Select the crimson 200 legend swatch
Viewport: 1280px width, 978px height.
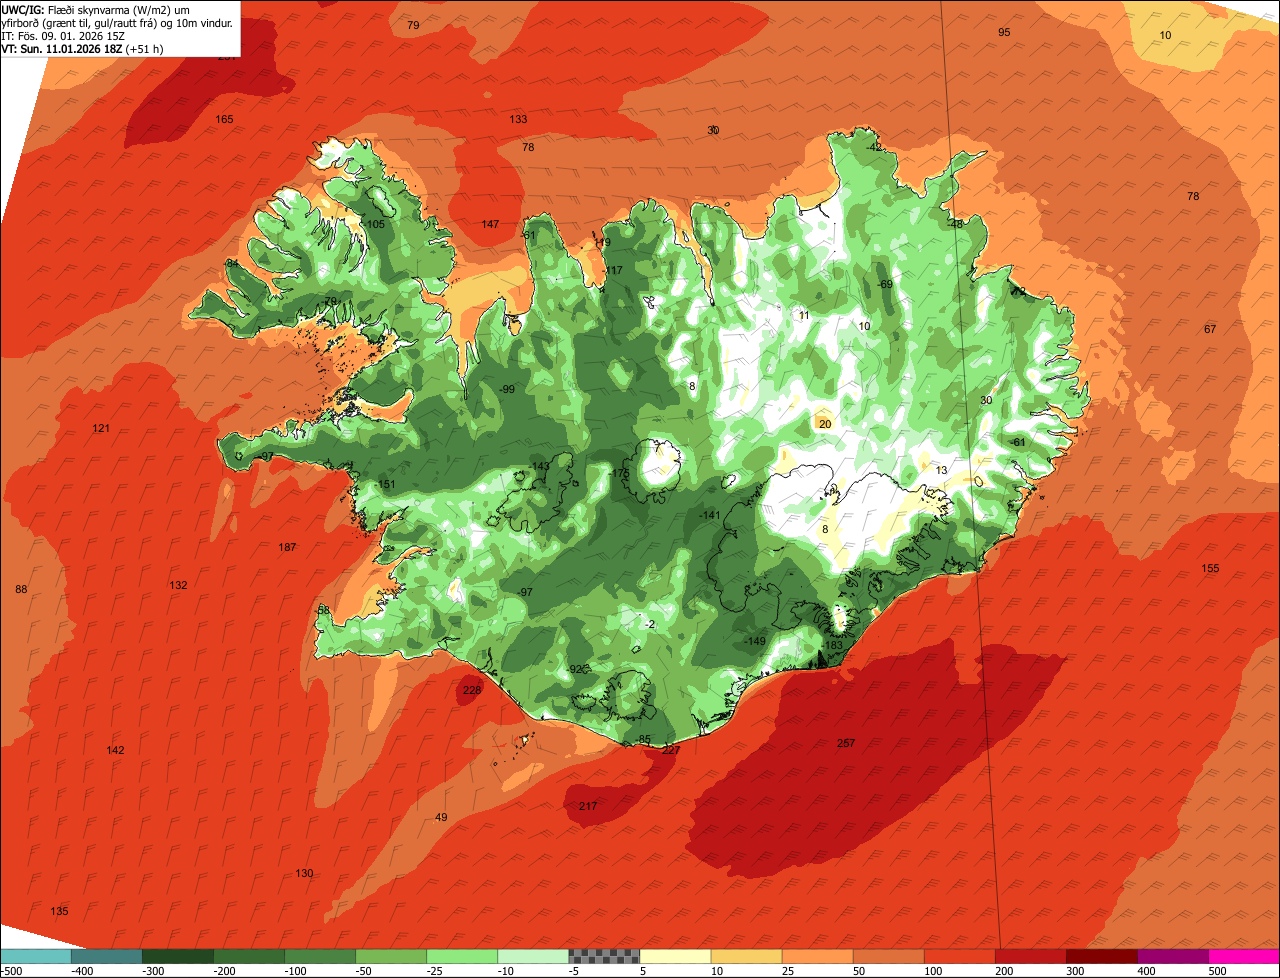coord(1030,956)
